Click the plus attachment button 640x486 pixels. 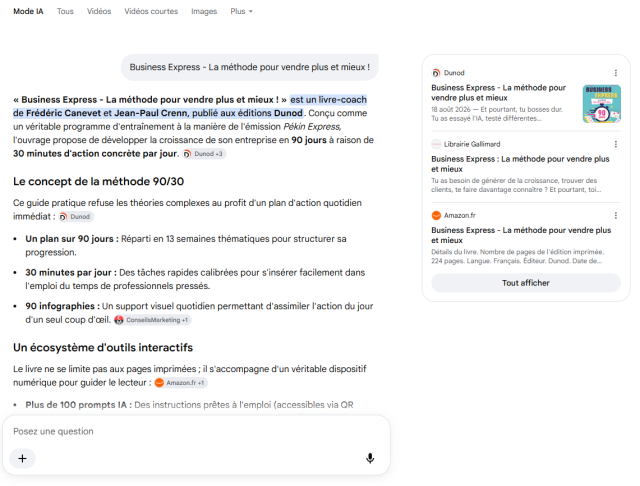[x=22, y=458]
